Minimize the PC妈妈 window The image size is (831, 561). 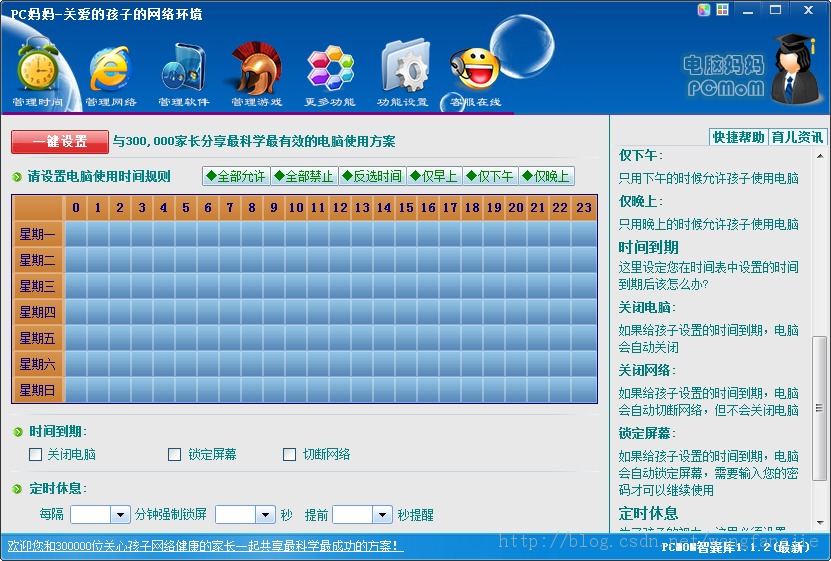point(748,10)
